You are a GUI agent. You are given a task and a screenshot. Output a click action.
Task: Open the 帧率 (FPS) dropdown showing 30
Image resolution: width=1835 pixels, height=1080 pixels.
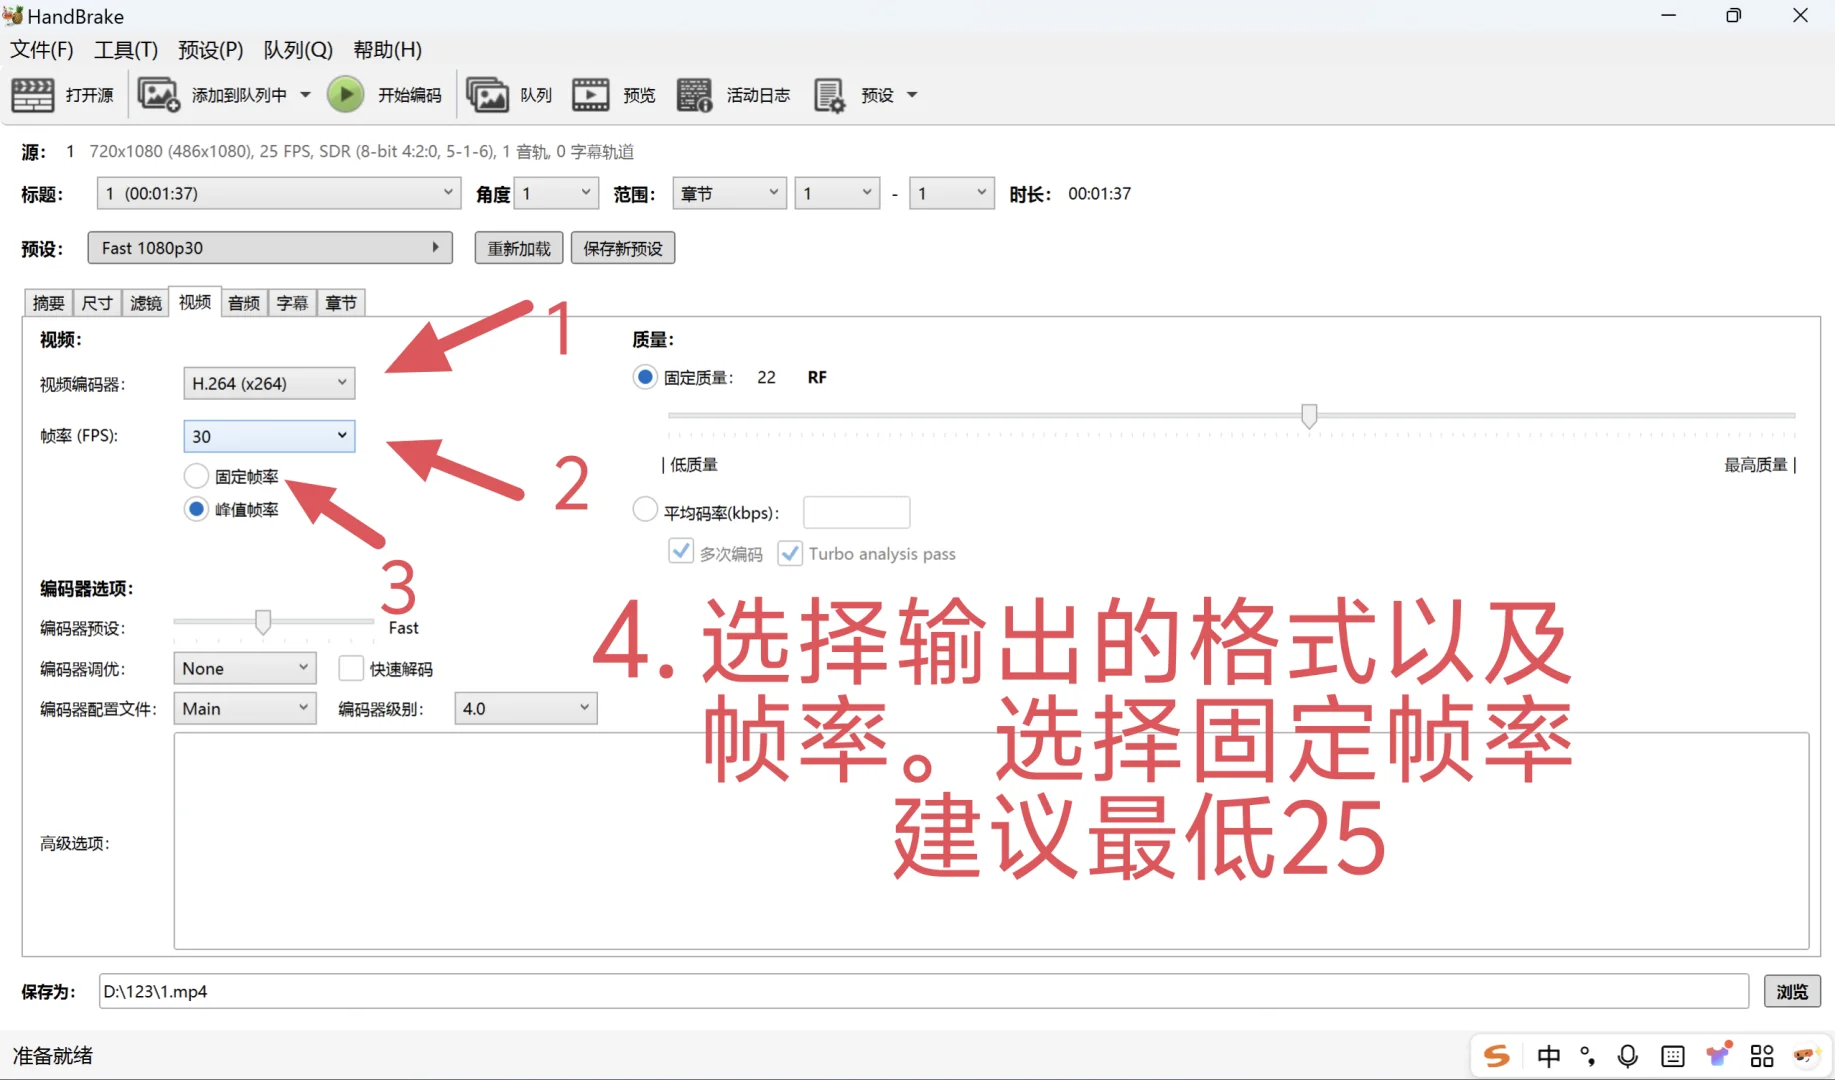tap(269, 436)
